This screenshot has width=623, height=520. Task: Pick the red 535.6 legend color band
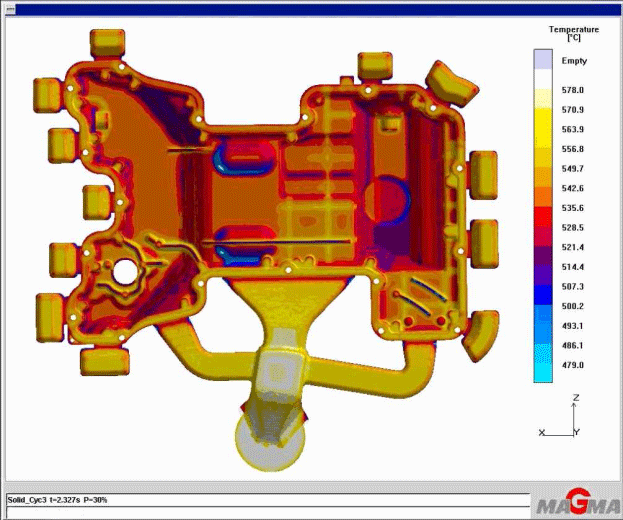point(543,208)
